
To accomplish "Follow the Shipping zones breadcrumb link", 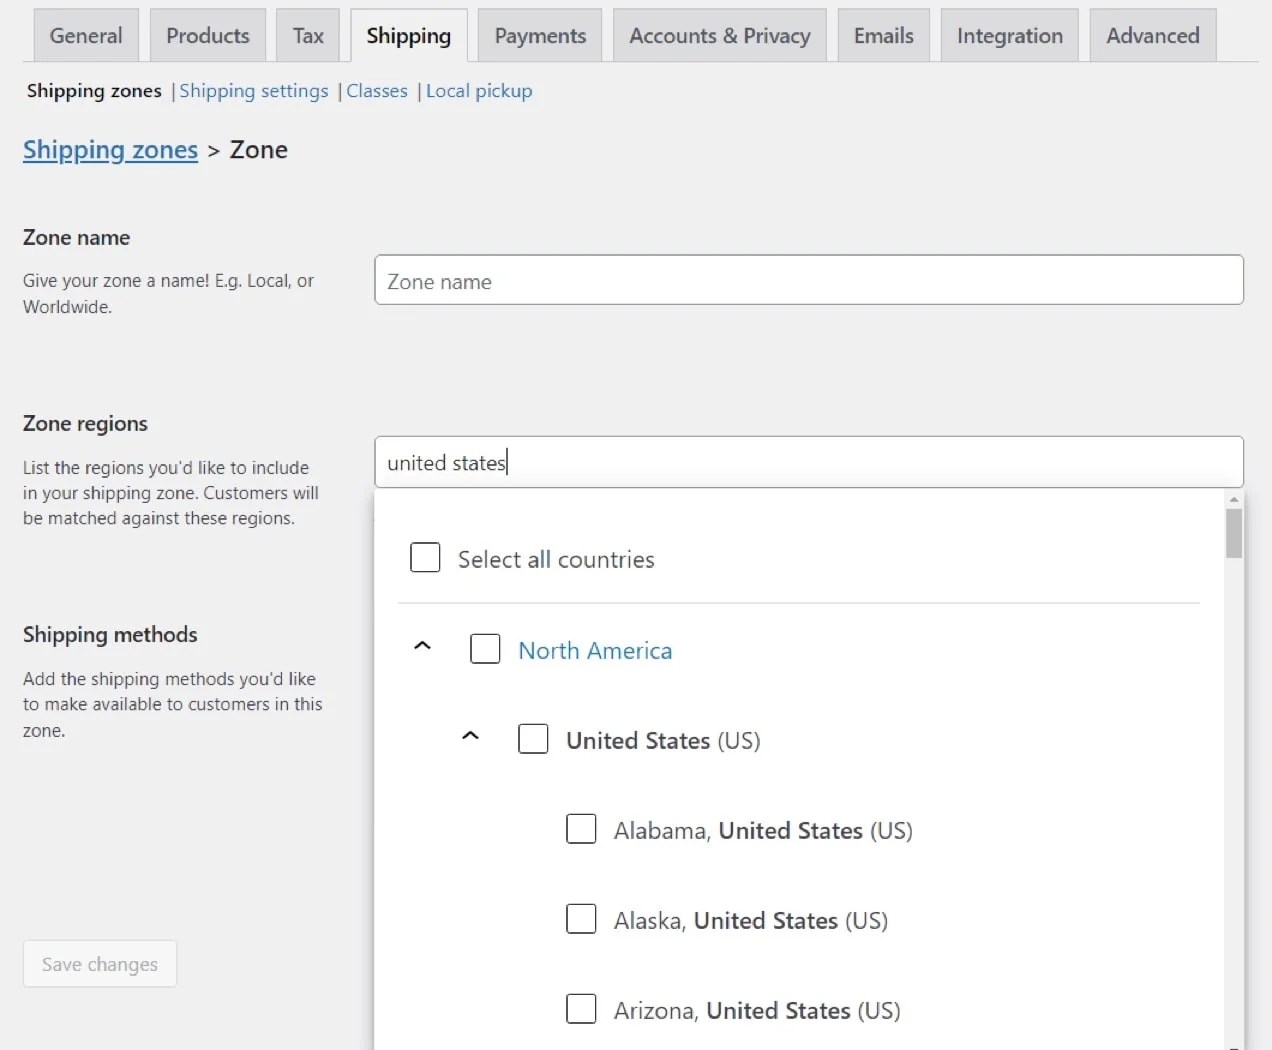I will 110,150.
